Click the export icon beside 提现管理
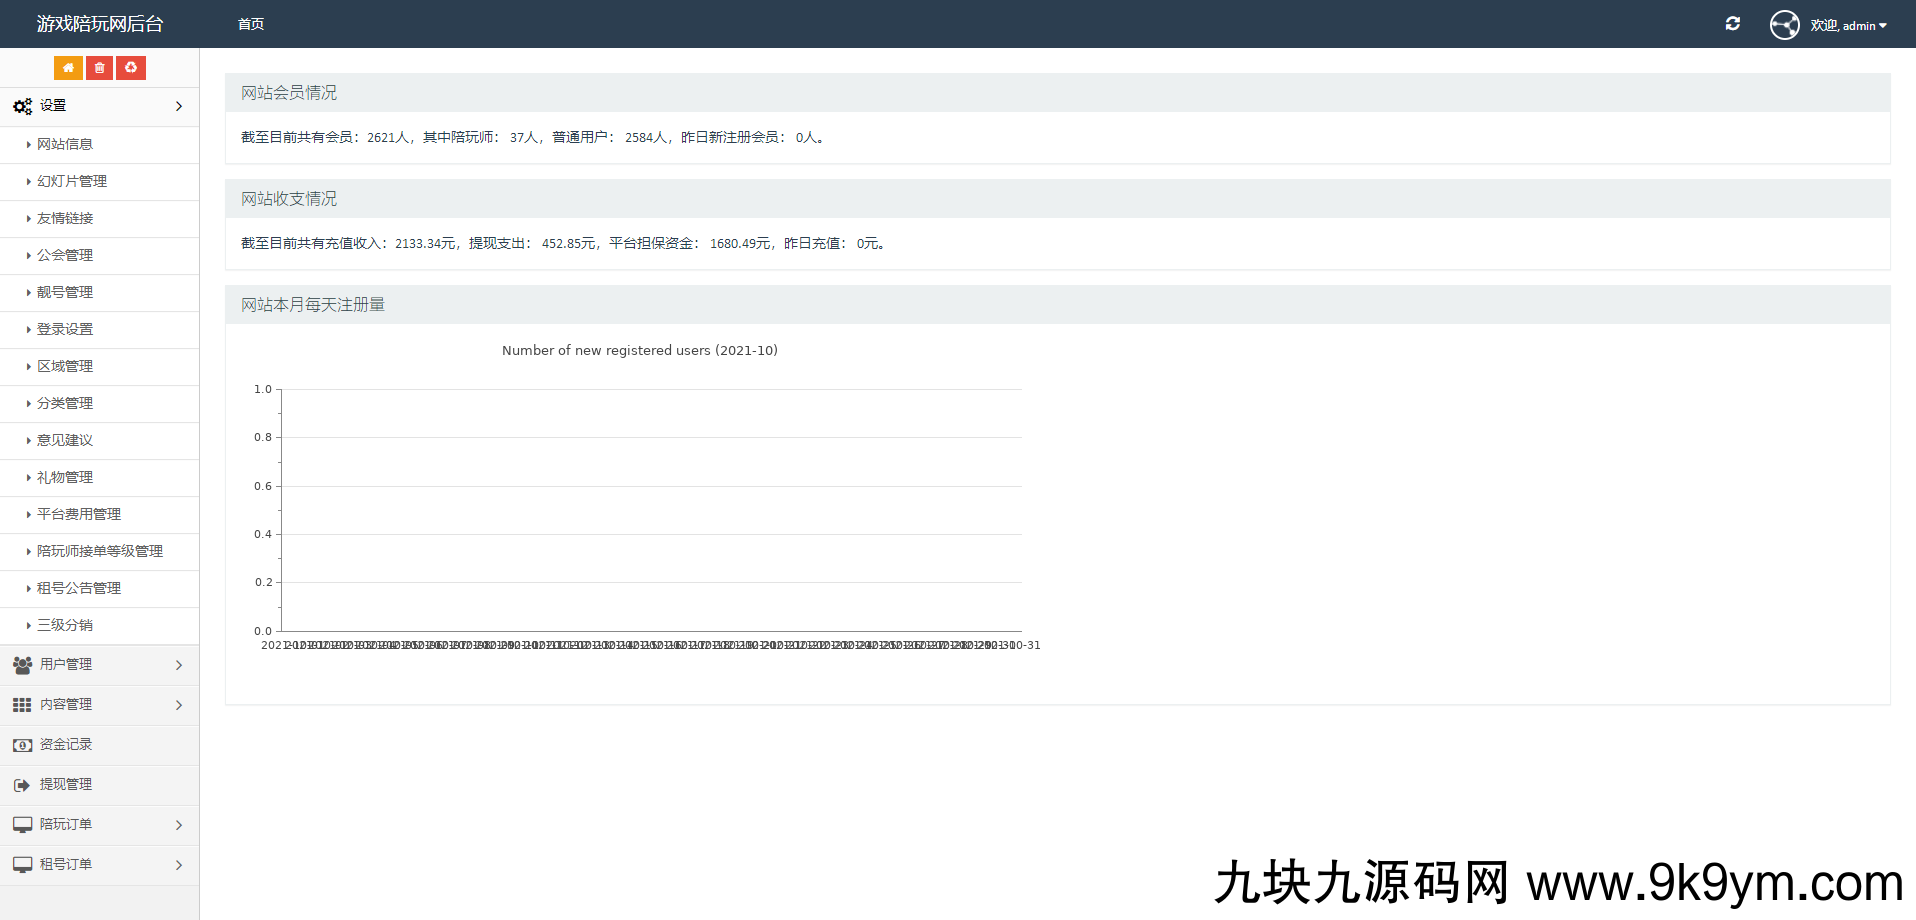The image size is (1916, 920). [x=22, y=784]
